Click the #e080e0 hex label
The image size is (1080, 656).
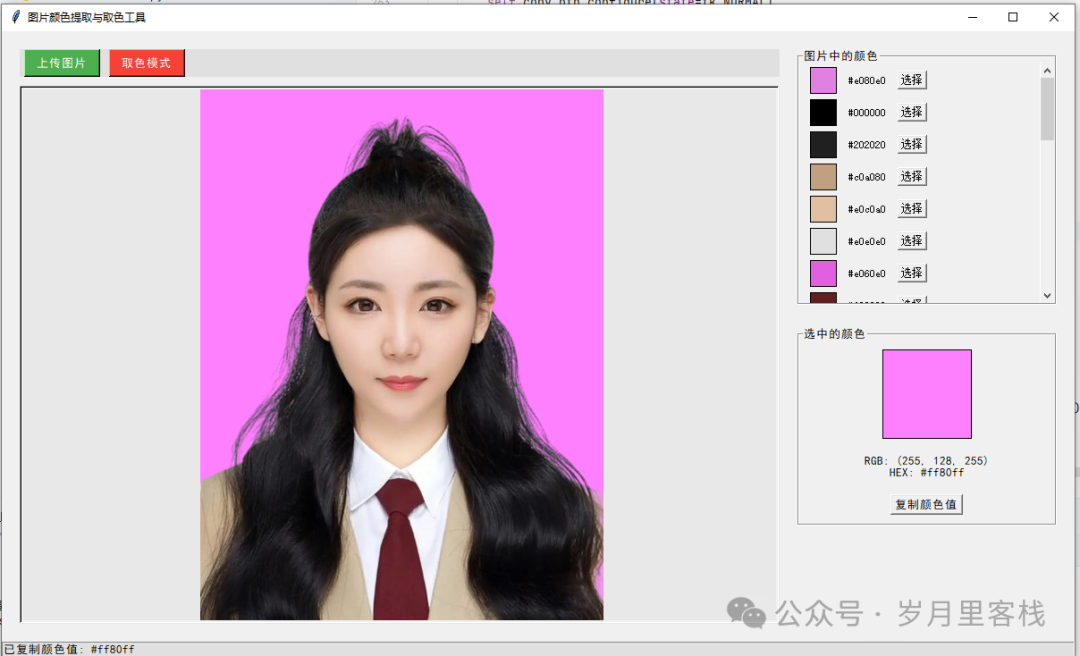point(866,81)
